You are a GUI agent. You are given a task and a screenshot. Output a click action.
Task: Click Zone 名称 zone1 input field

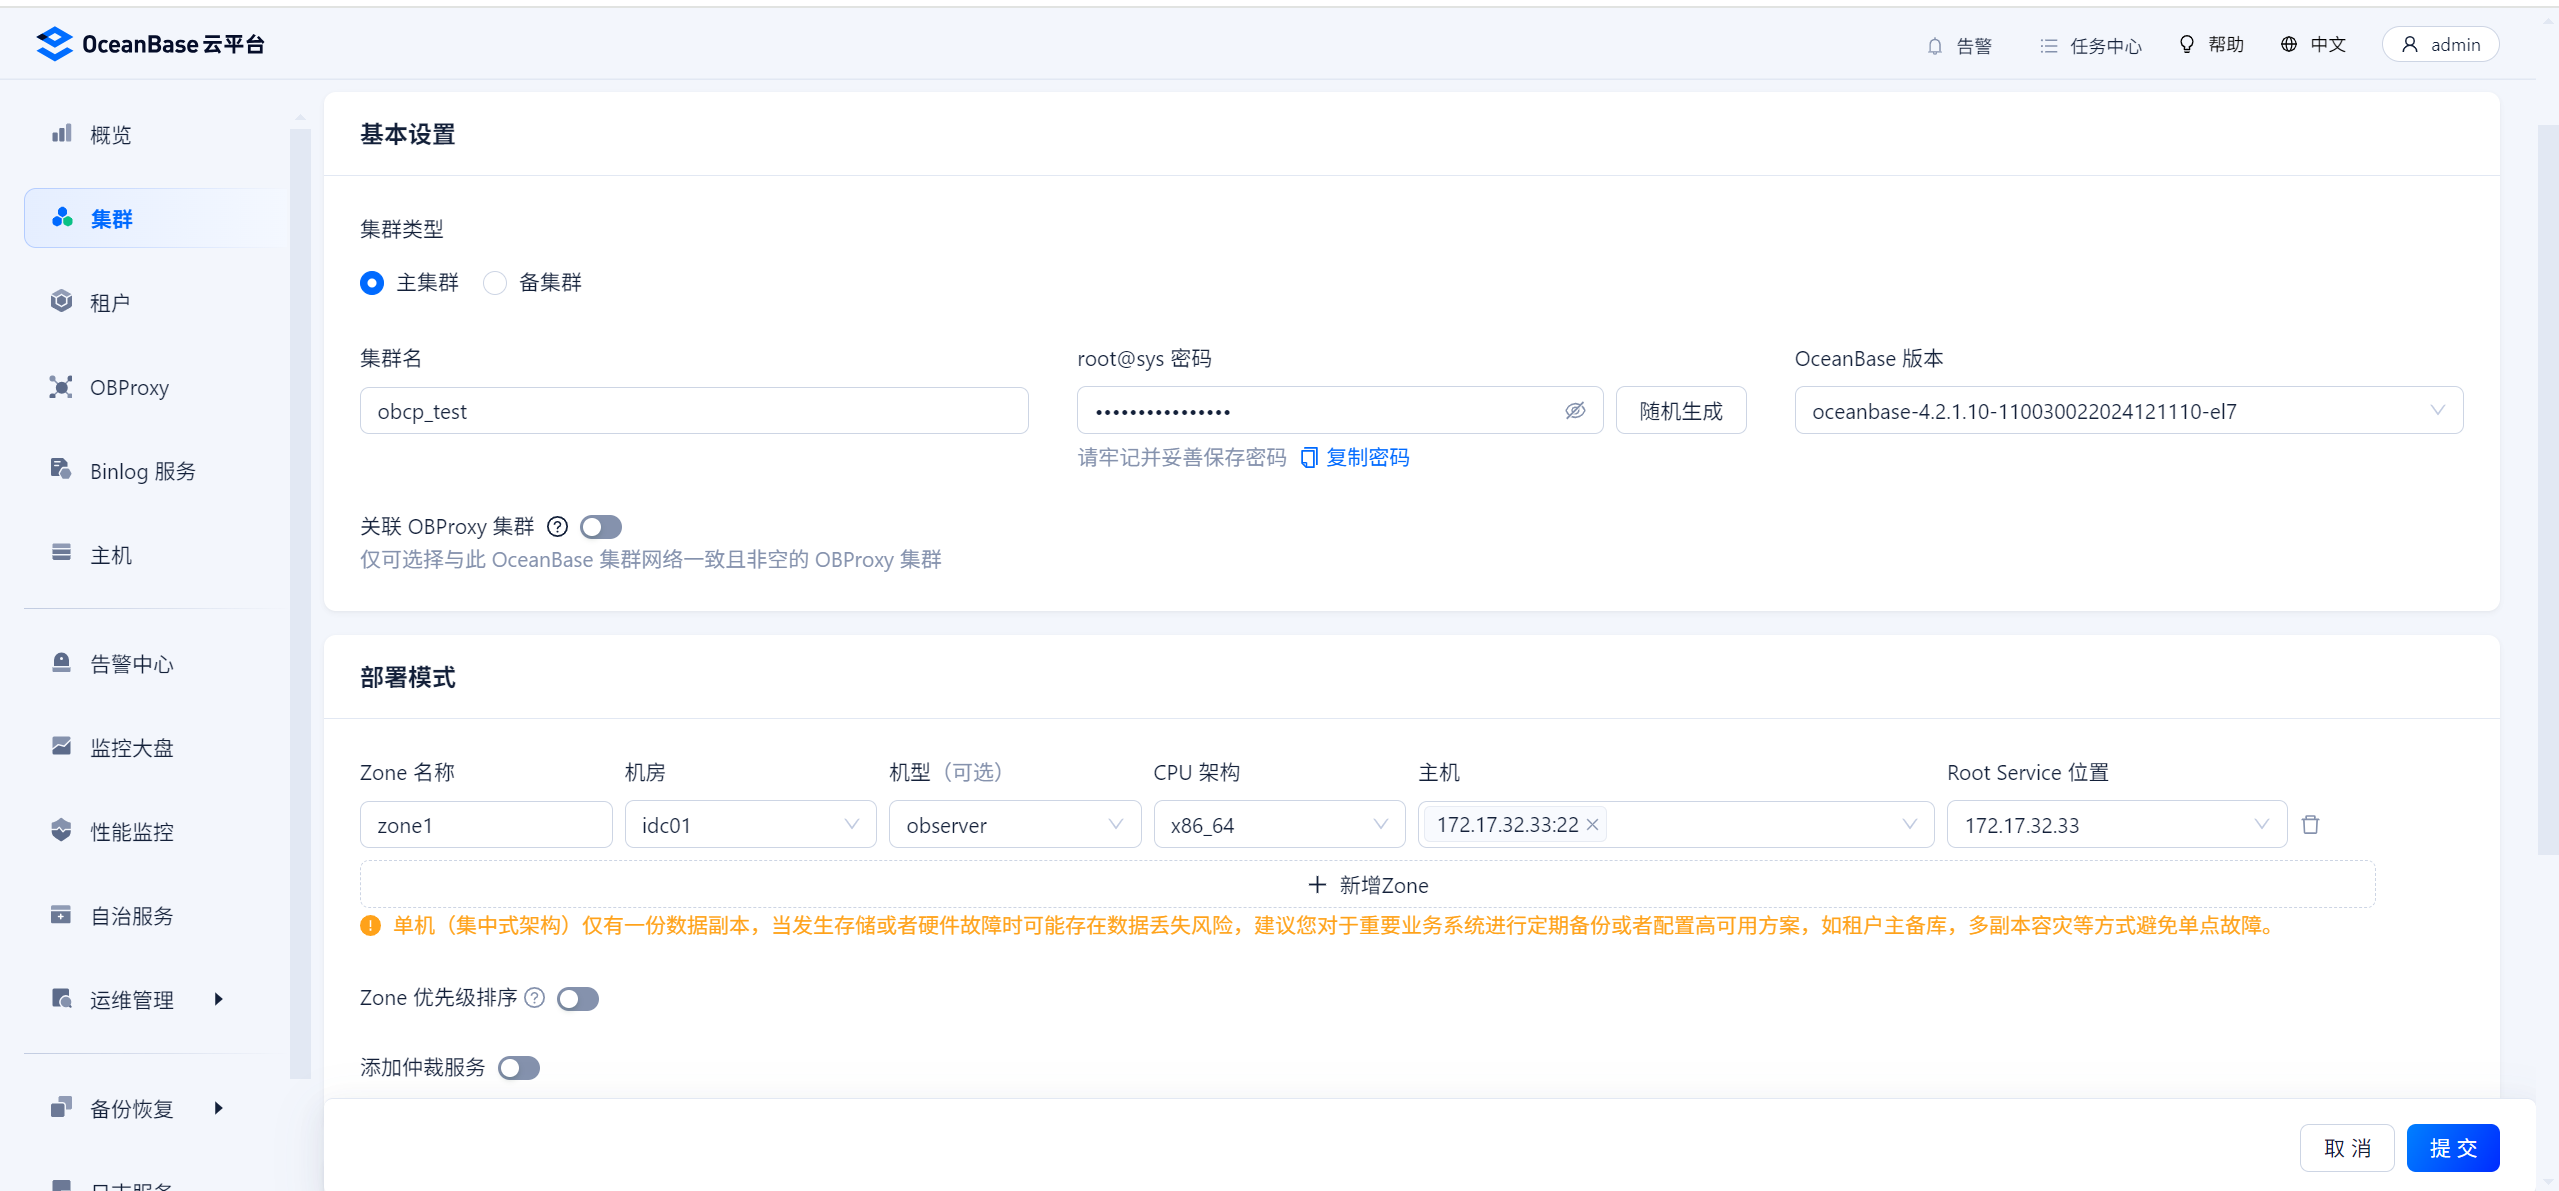pos(486,825)
